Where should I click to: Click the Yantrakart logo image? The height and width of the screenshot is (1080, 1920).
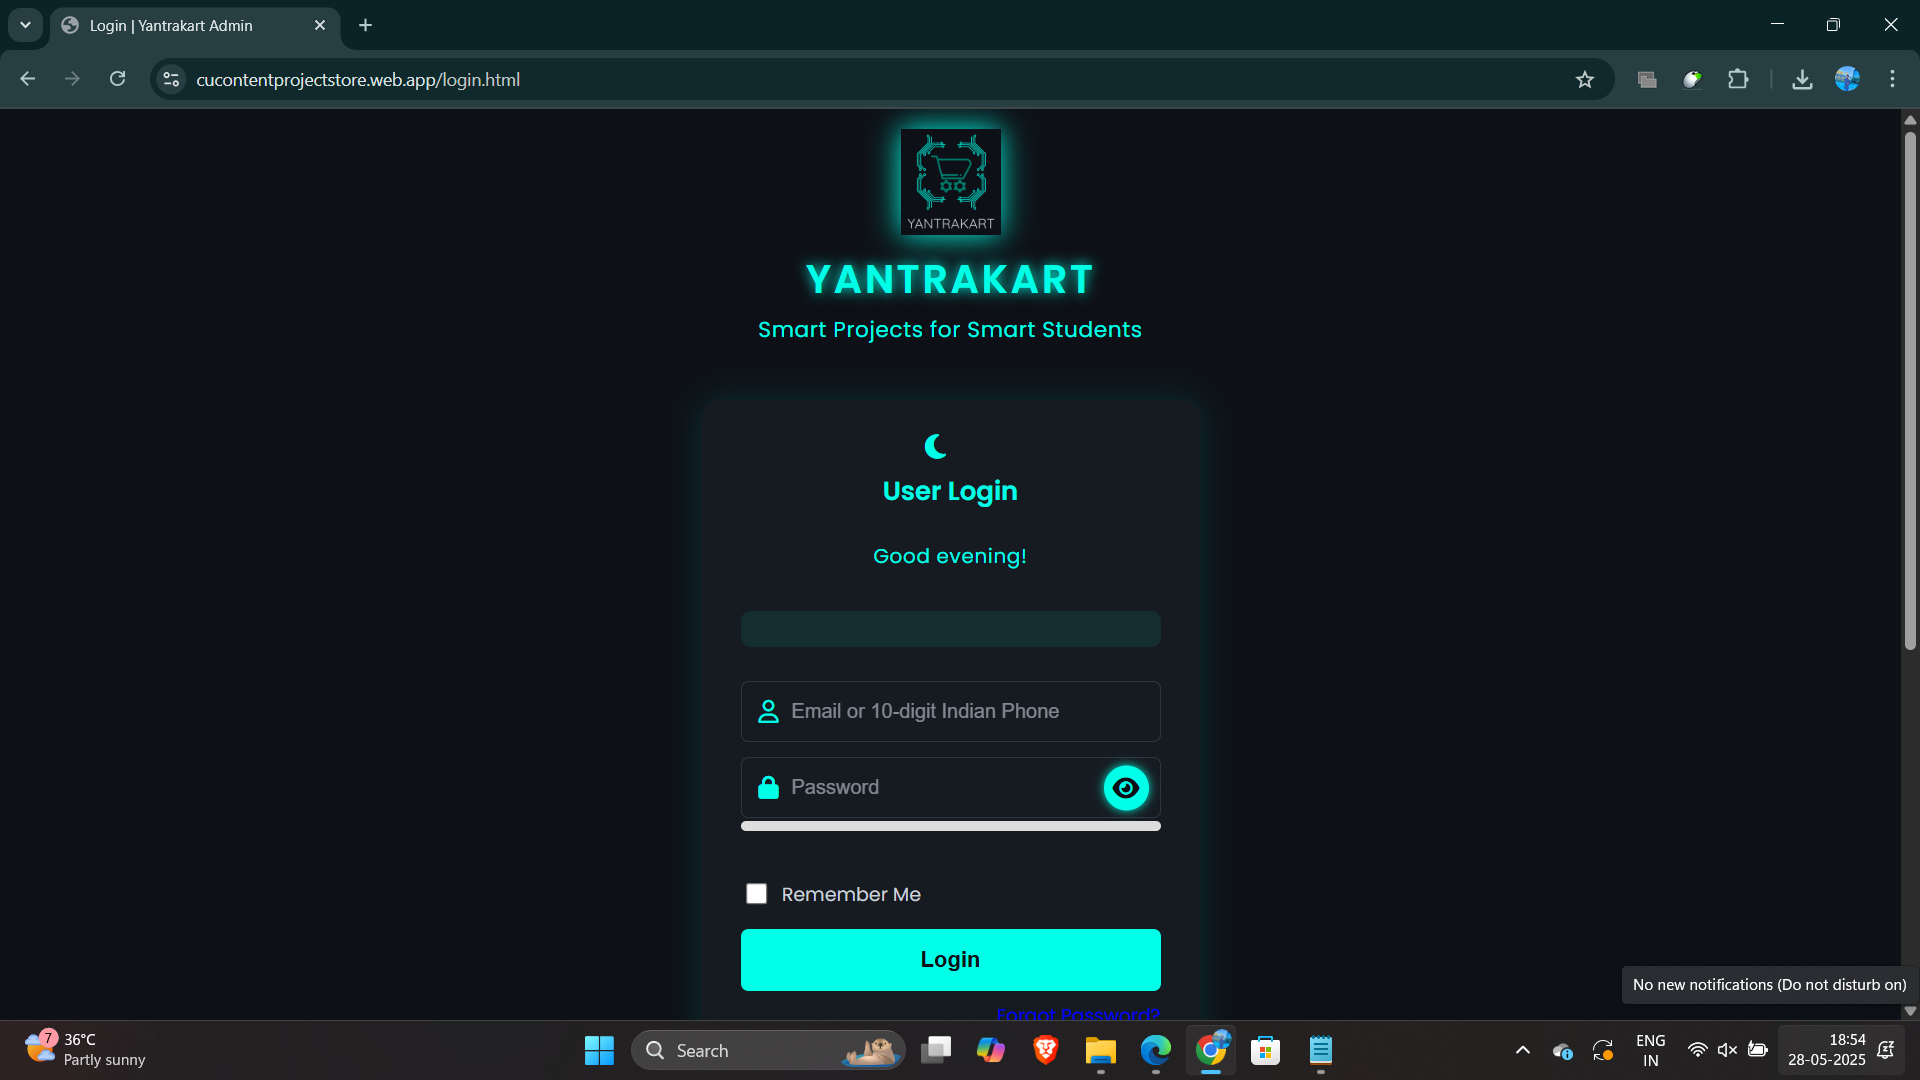click(x=950, y=182)
